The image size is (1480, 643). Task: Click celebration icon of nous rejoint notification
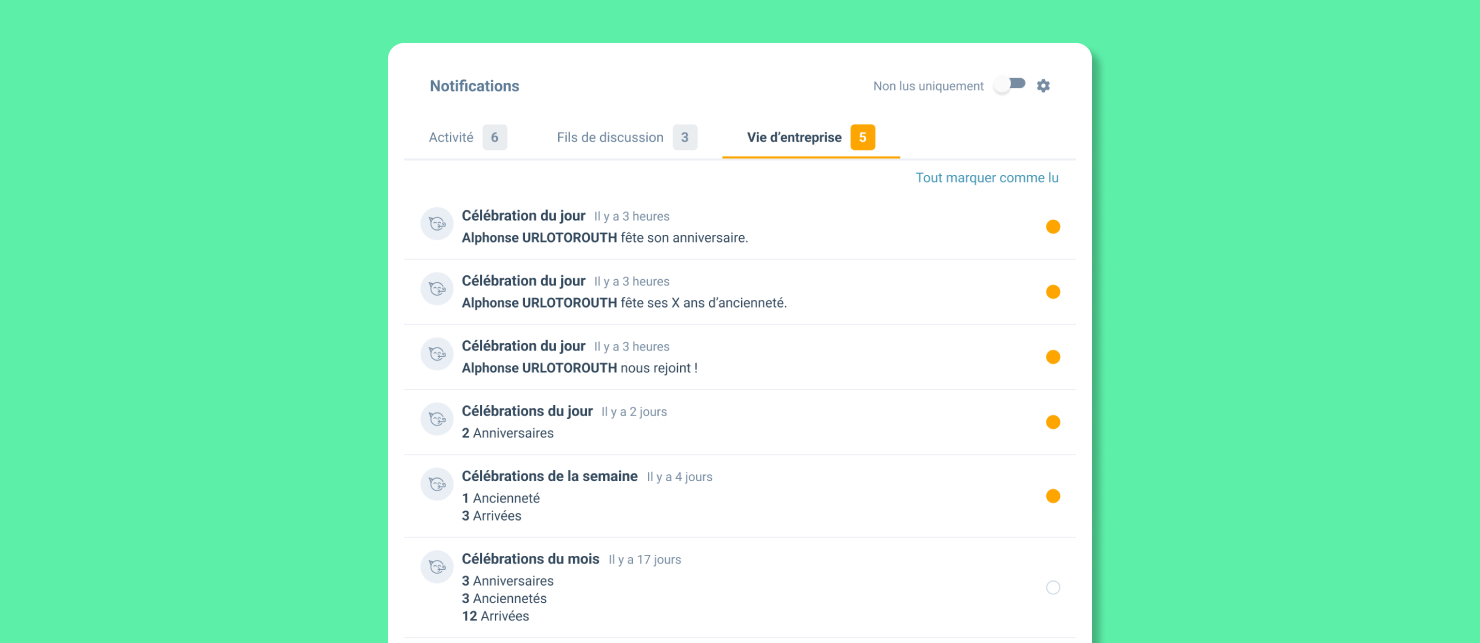click(x=437, y=354)
